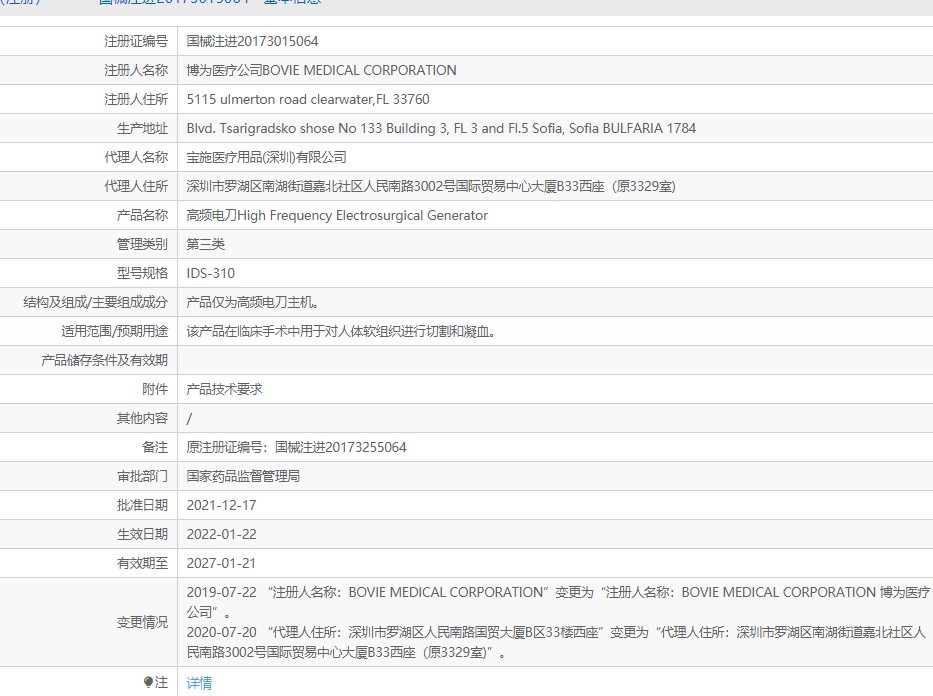This screenshot has width=933, height=696.
Task: Click the 代理人名称 label
Action: (136, 157)
